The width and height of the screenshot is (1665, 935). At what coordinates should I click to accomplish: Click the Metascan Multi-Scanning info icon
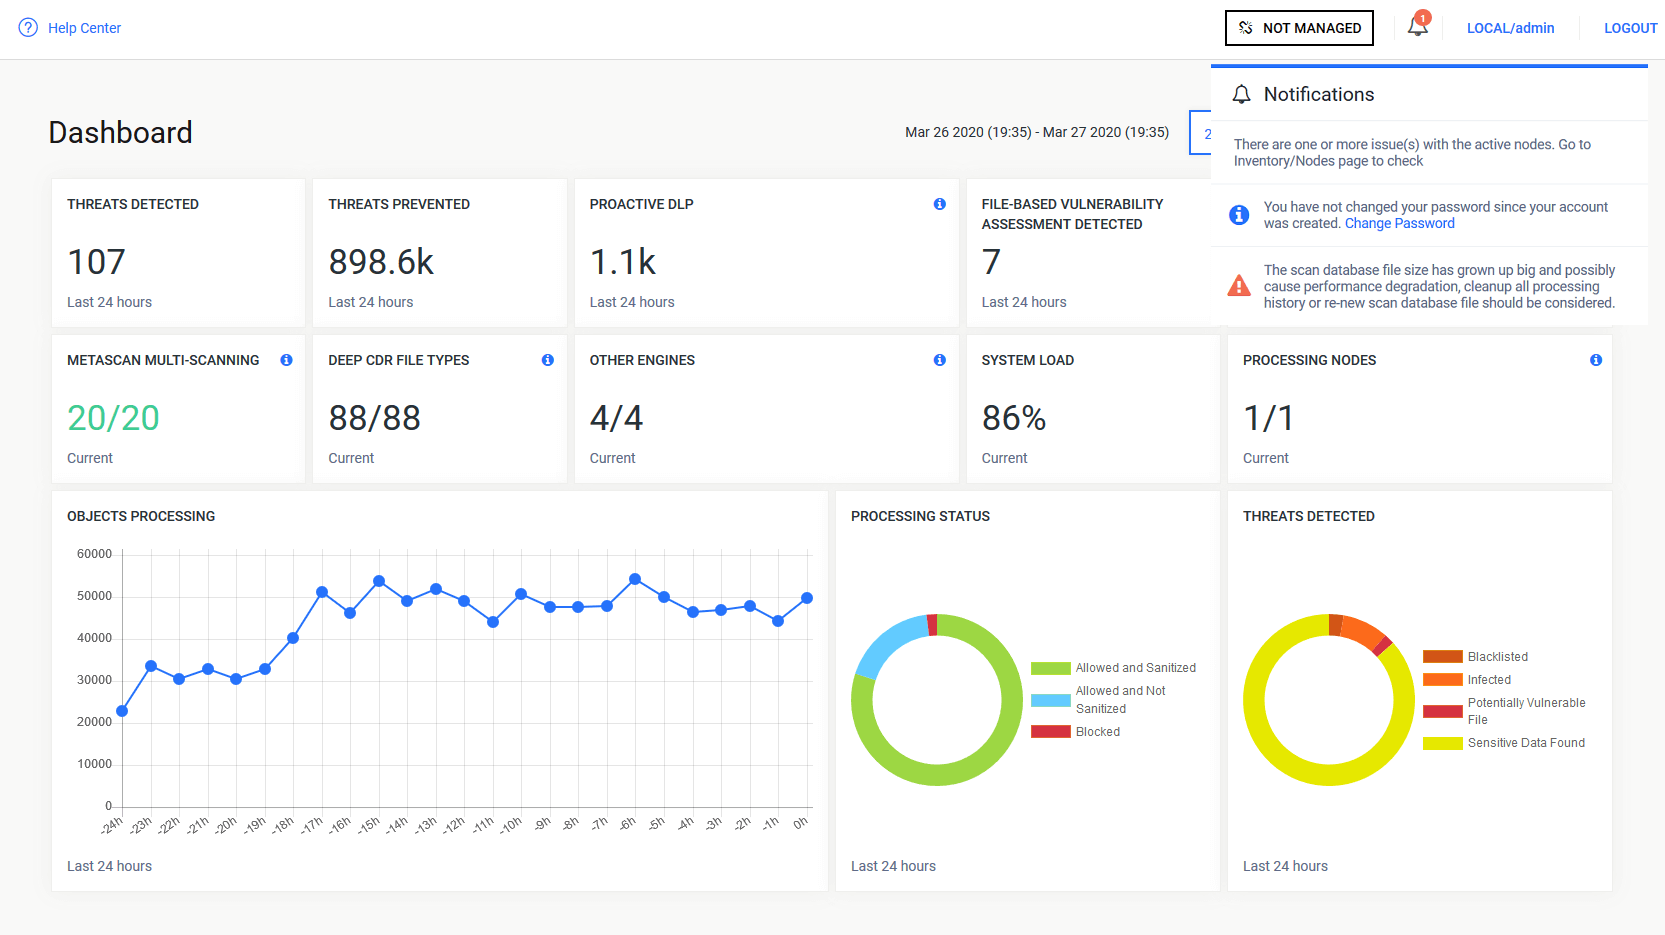pyautogui.click(x=286, y=360)
